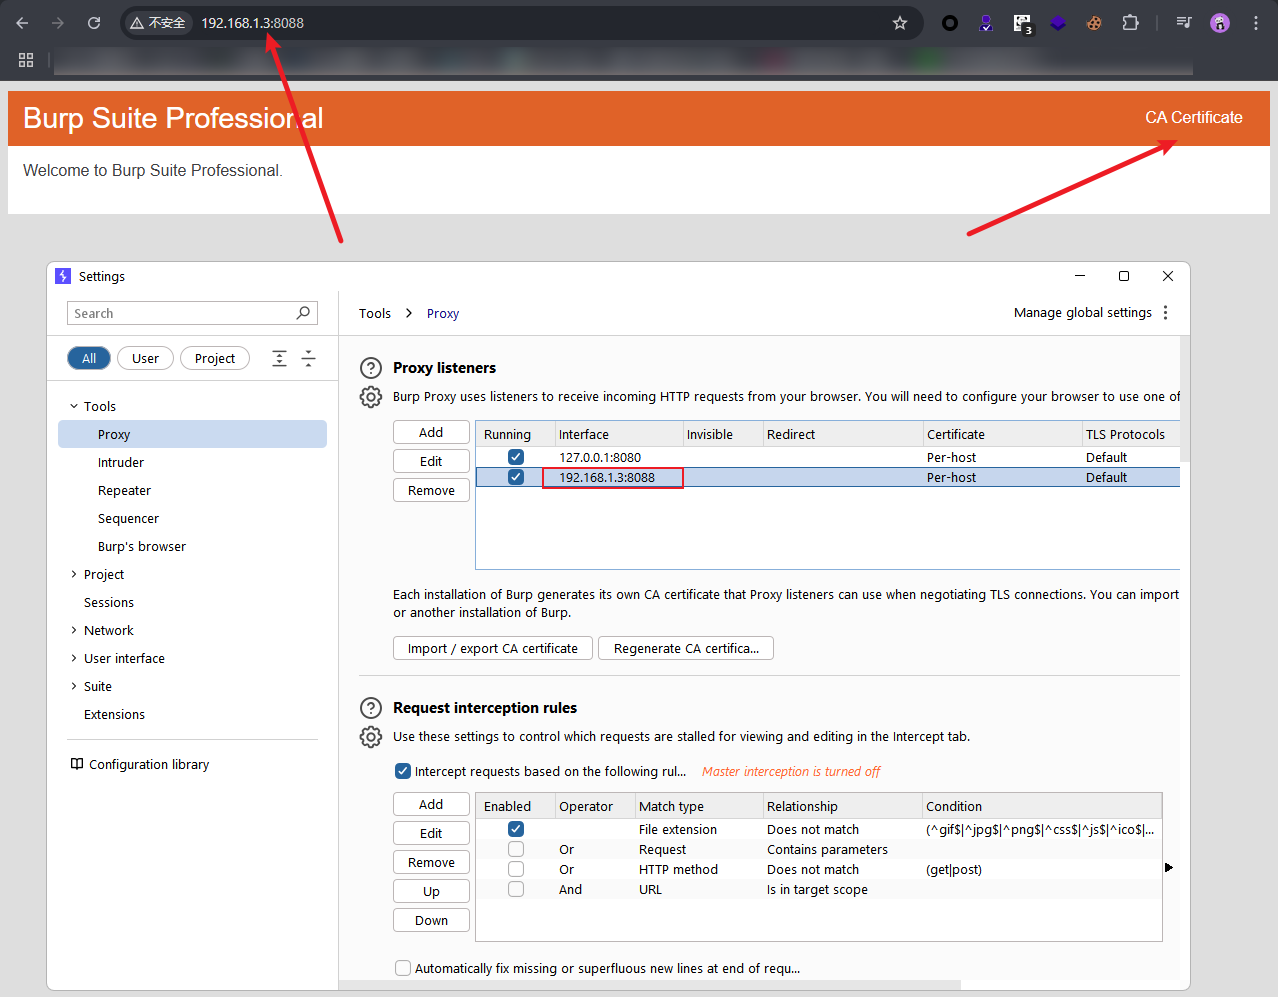This screenshot has height=997, width=1278.
Task: Toggle Intercept requests based on following rules
Action: click(403, 771)
